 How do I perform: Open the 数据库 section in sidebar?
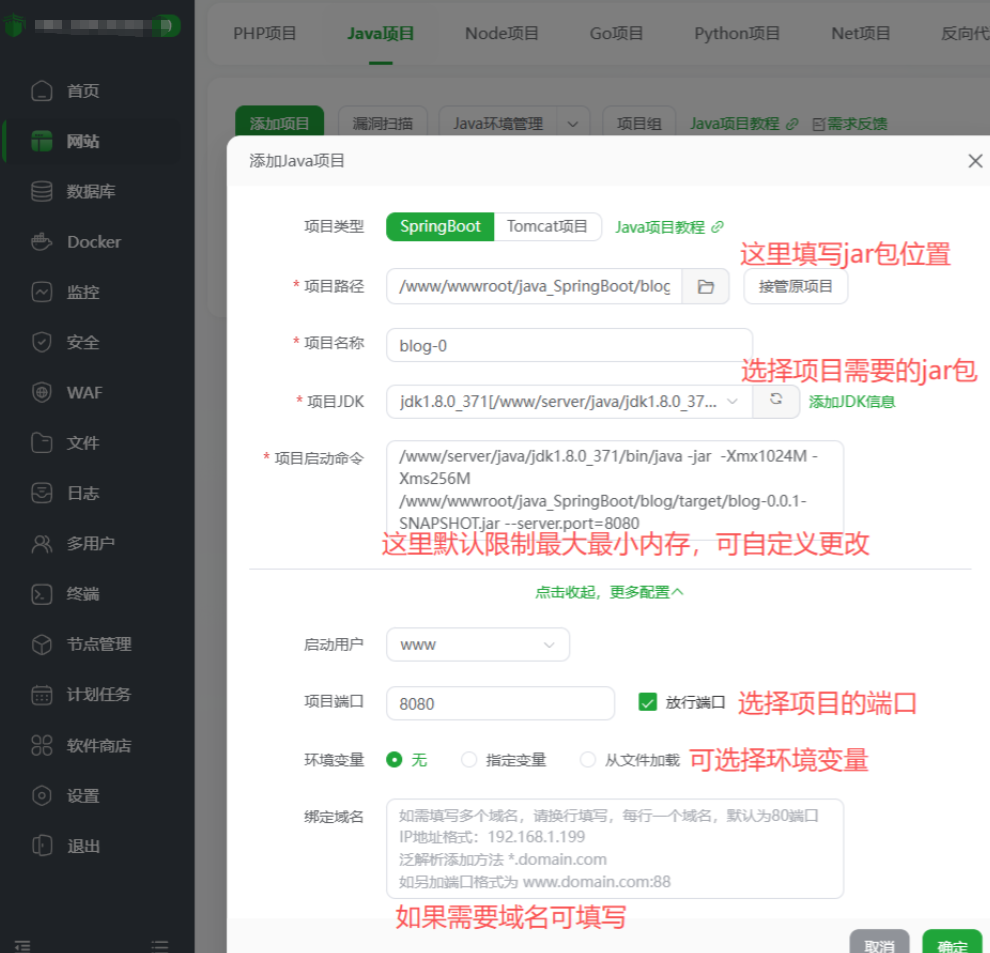click(x=83, y=191)
